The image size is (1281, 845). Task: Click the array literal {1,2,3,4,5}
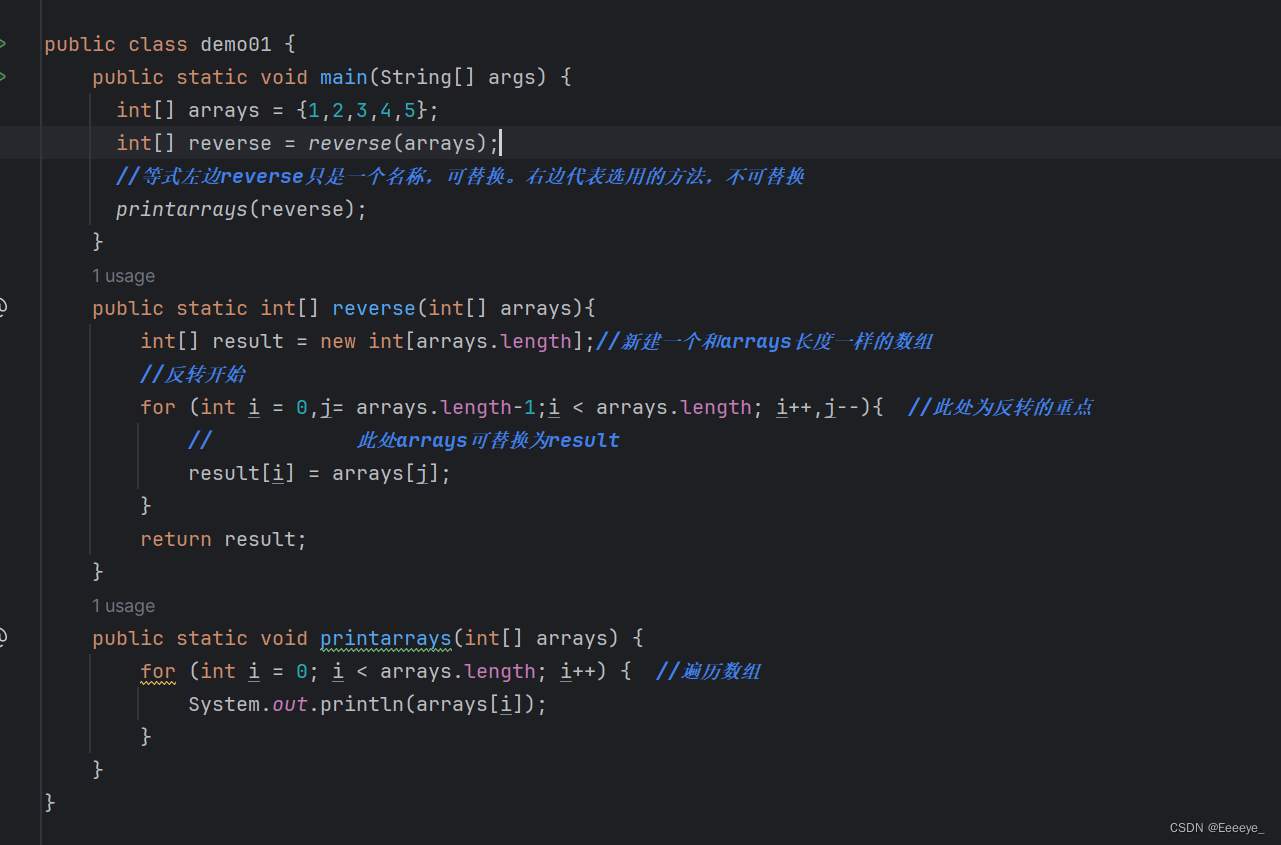pyautogui.click(x=362, y=110)
